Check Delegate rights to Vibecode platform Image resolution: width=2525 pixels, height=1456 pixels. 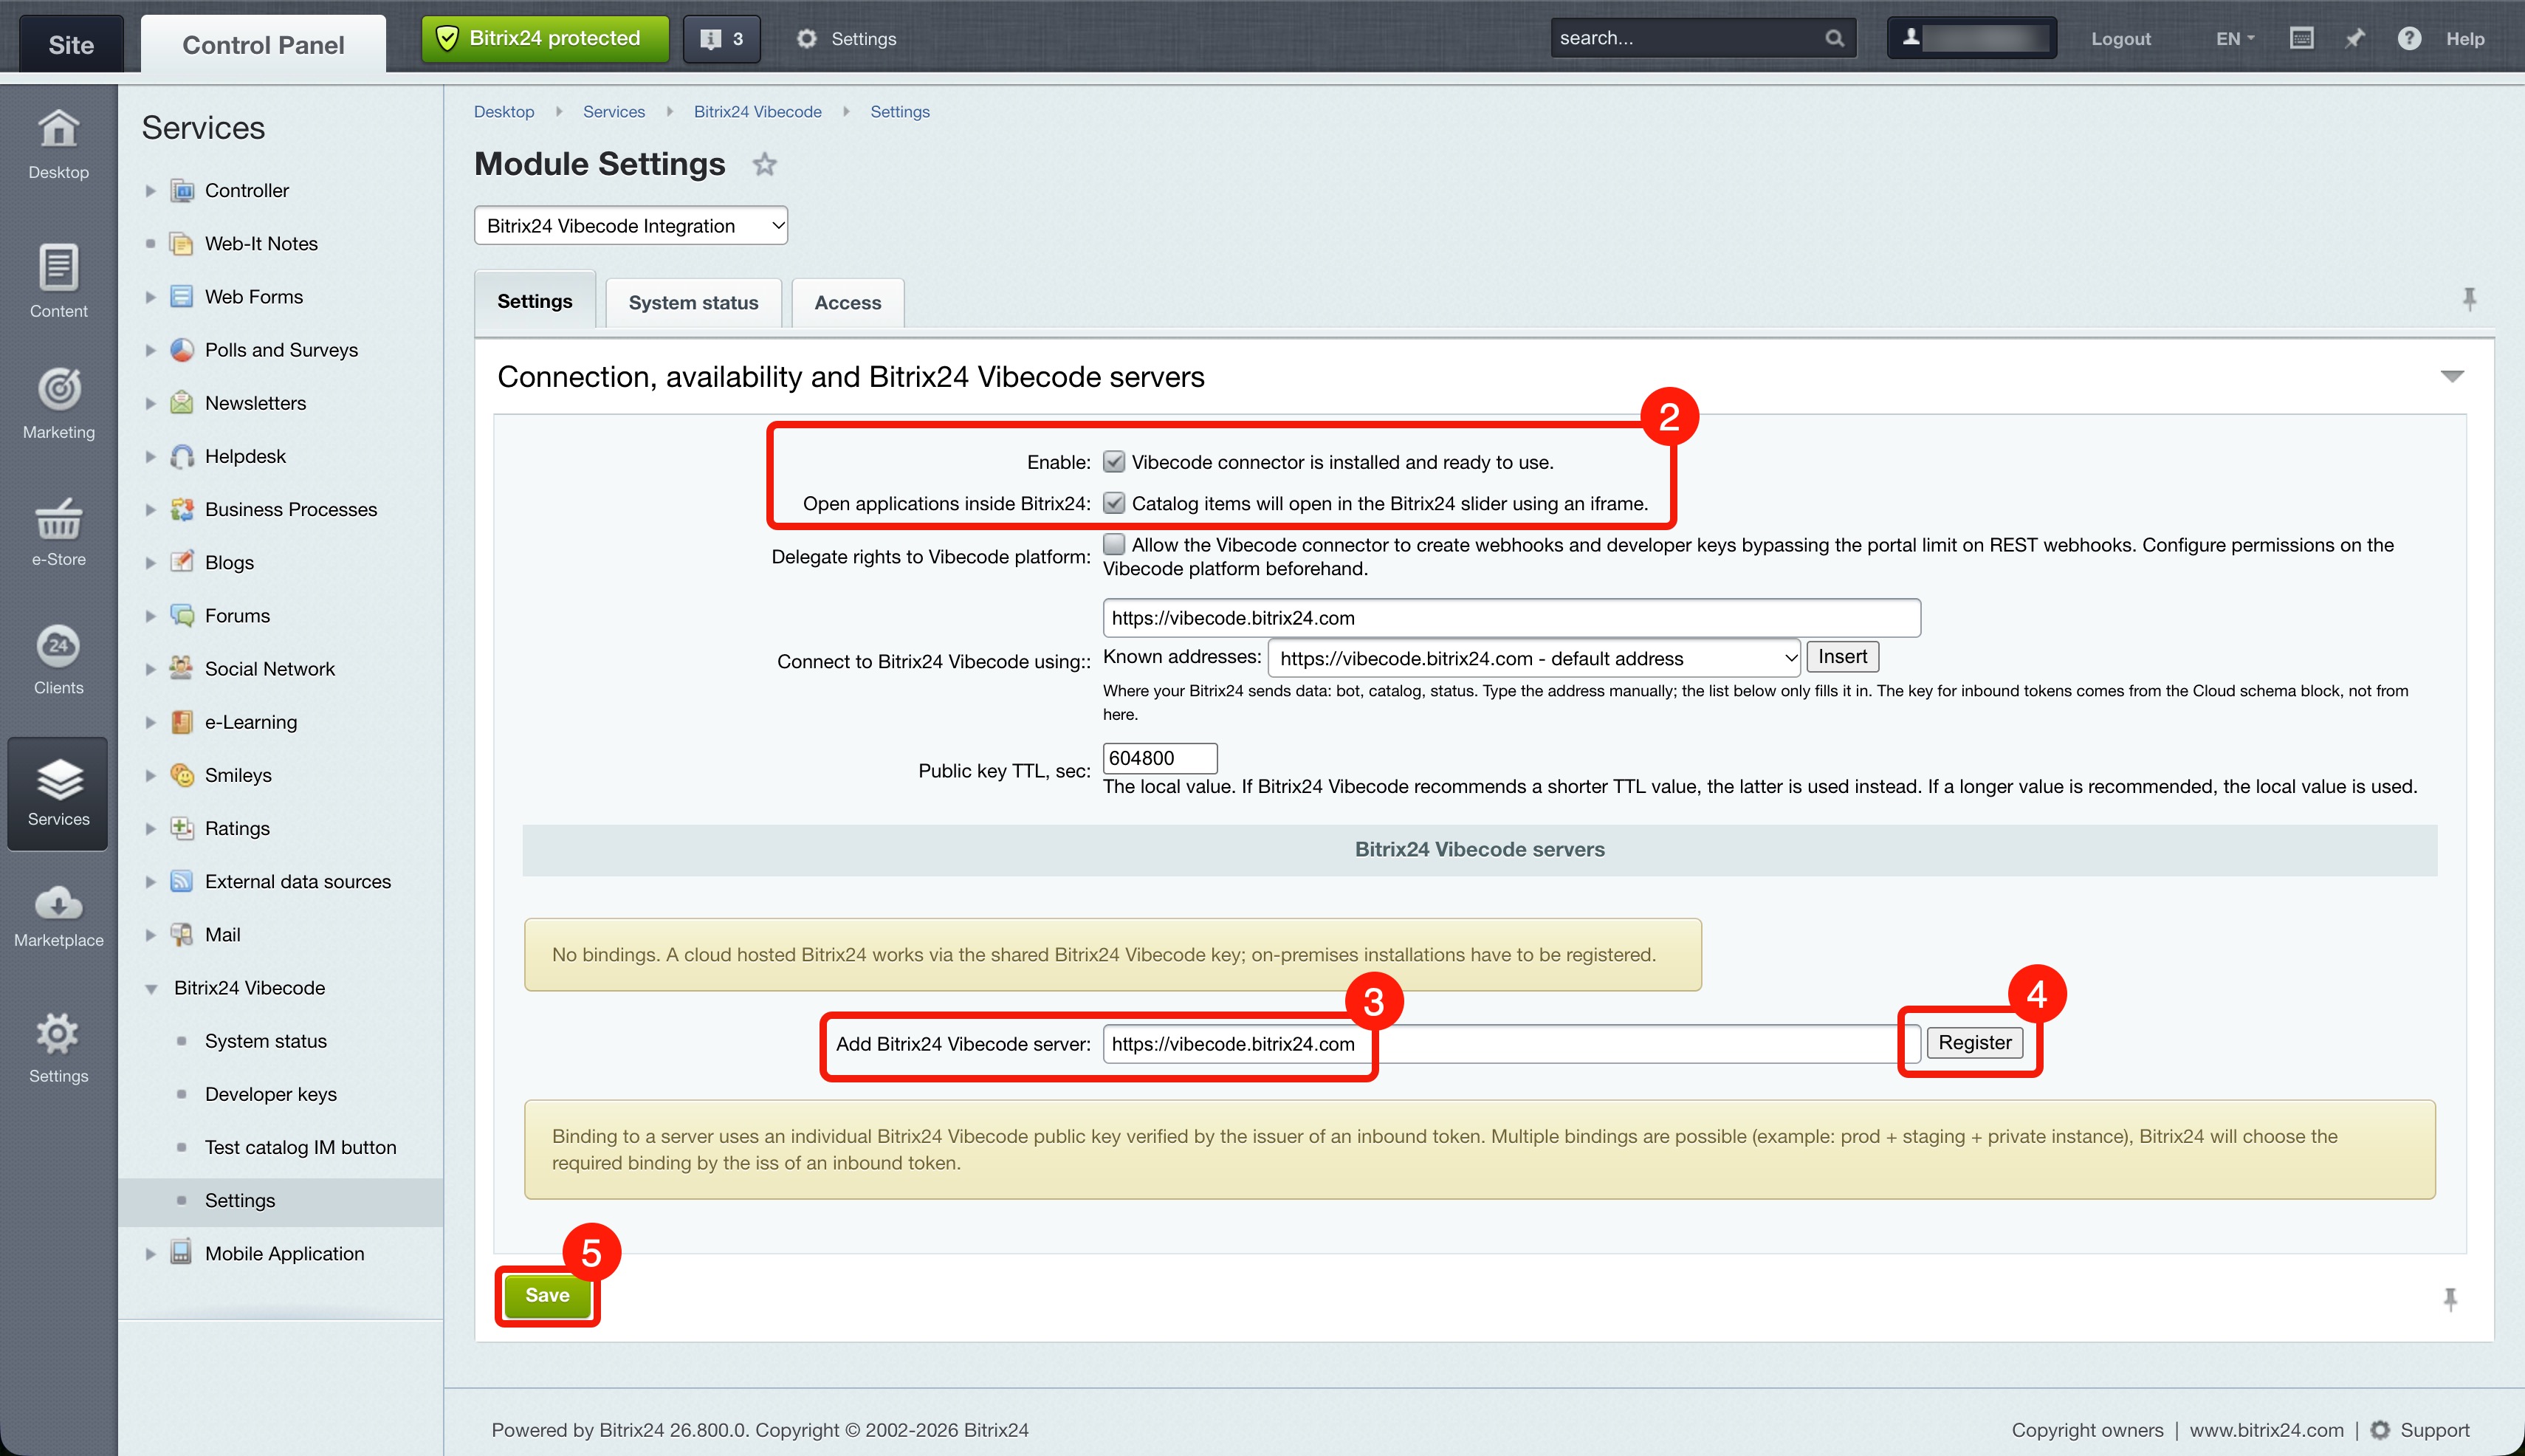[x=1114, y=544]
